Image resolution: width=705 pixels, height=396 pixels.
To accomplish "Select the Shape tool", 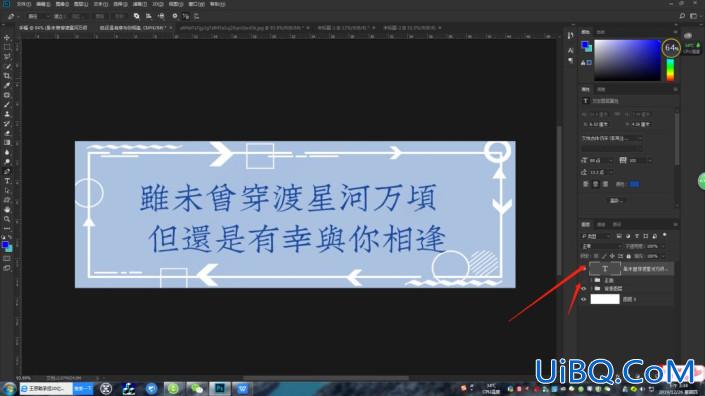I will pyautogui.click(x=7, y=200).
